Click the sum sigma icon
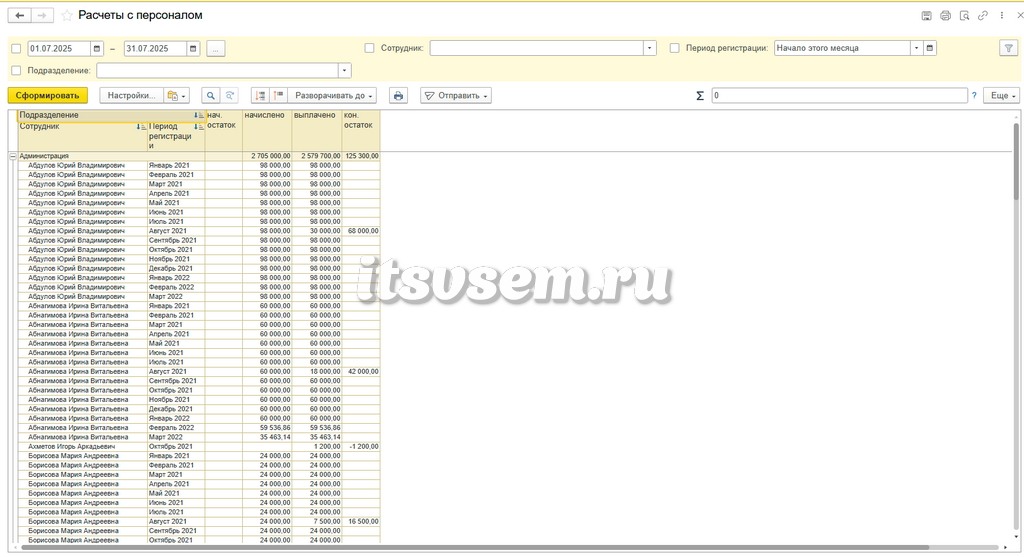This screenshot has width=1024, height=557. tap(699, 96)
